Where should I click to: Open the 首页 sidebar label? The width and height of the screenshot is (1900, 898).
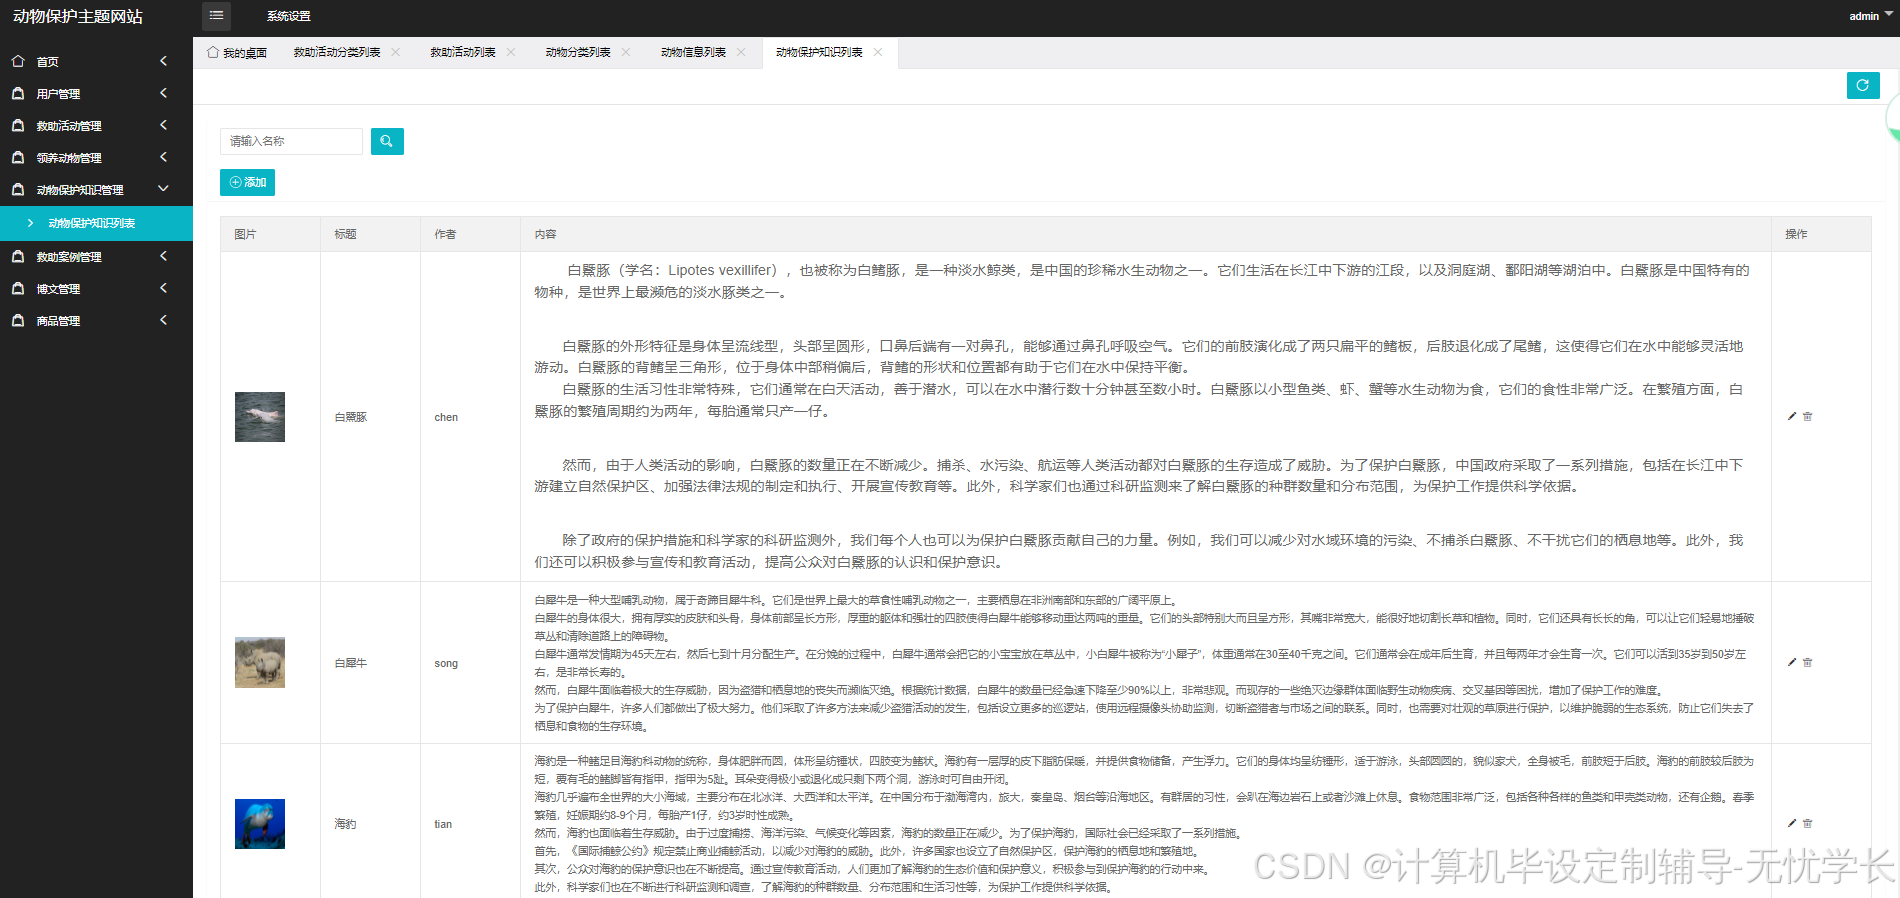[48, 62]
